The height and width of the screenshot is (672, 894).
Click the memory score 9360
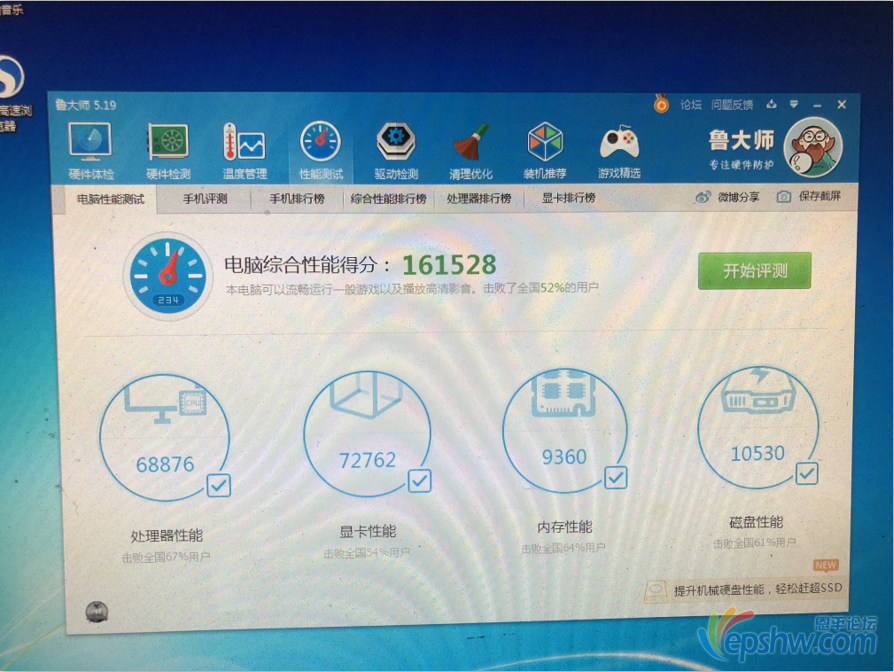click(x=564, y=457)
